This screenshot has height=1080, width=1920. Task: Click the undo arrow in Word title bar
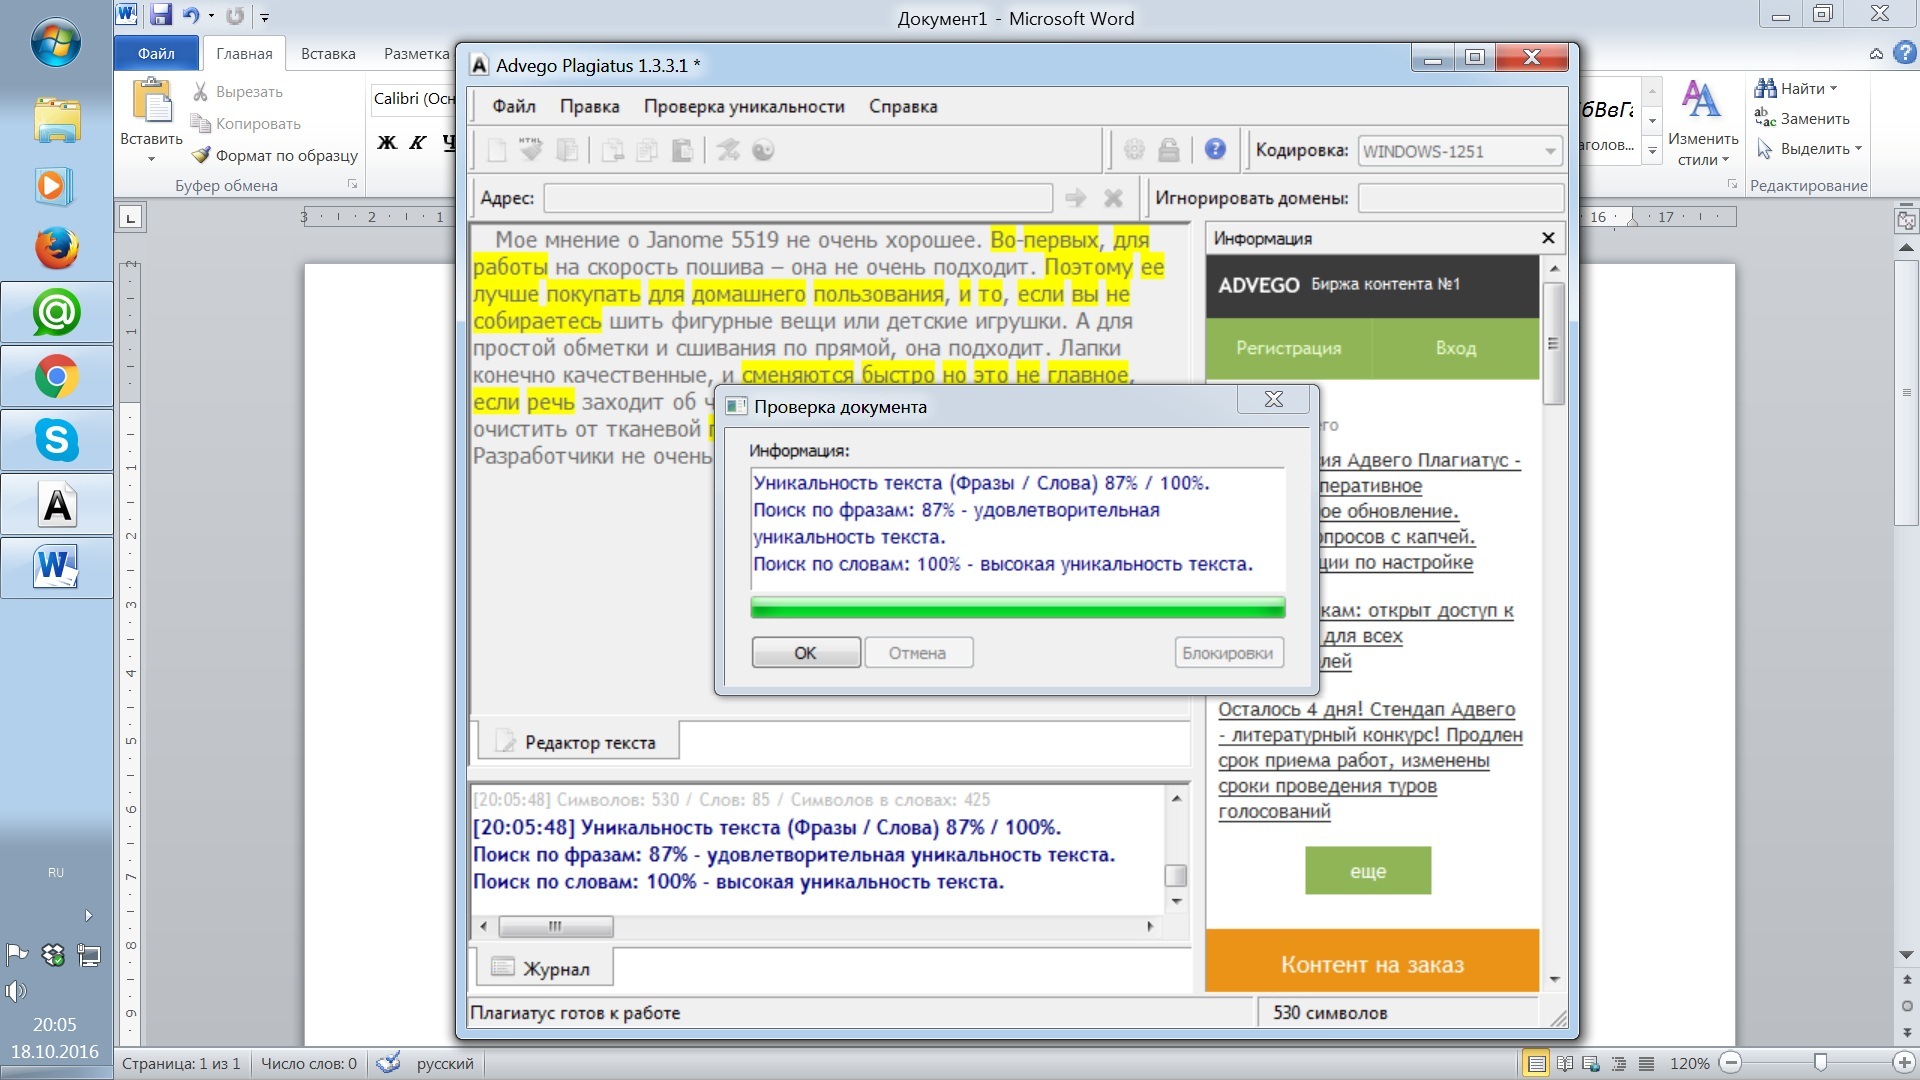click(190, 15)
